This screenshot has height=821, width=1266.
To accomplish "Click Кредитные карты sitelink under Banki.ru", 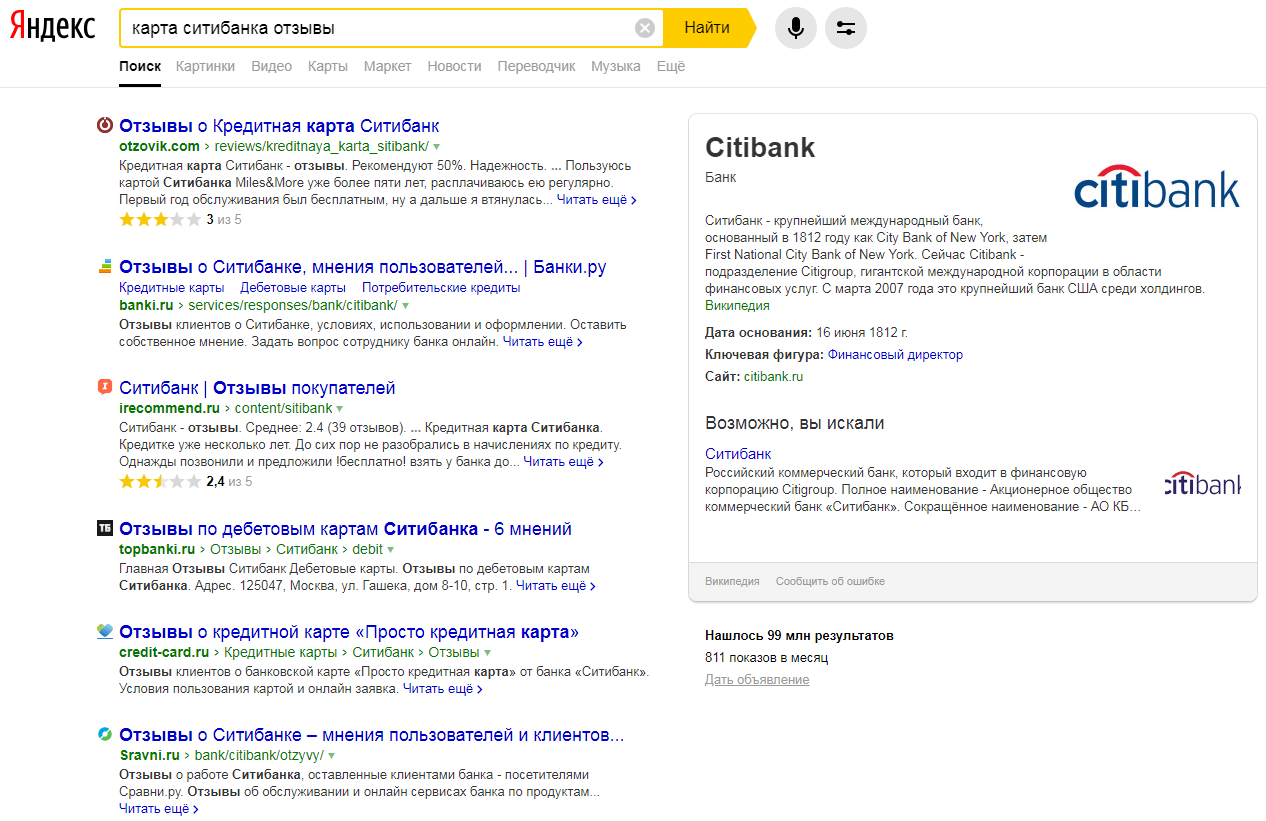I will tap(172, 287).
